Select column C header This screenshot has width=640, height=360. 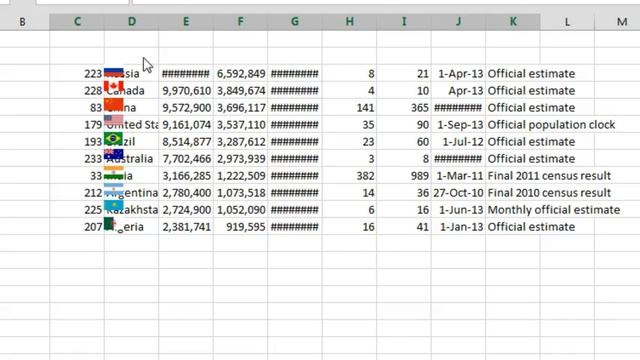tap(77, 22)
